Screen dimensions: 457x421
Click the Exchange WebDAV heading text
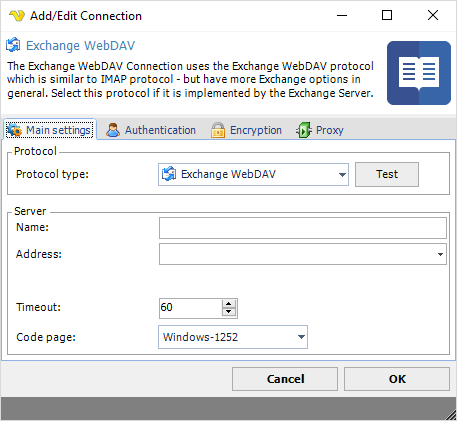click(80, 45)
